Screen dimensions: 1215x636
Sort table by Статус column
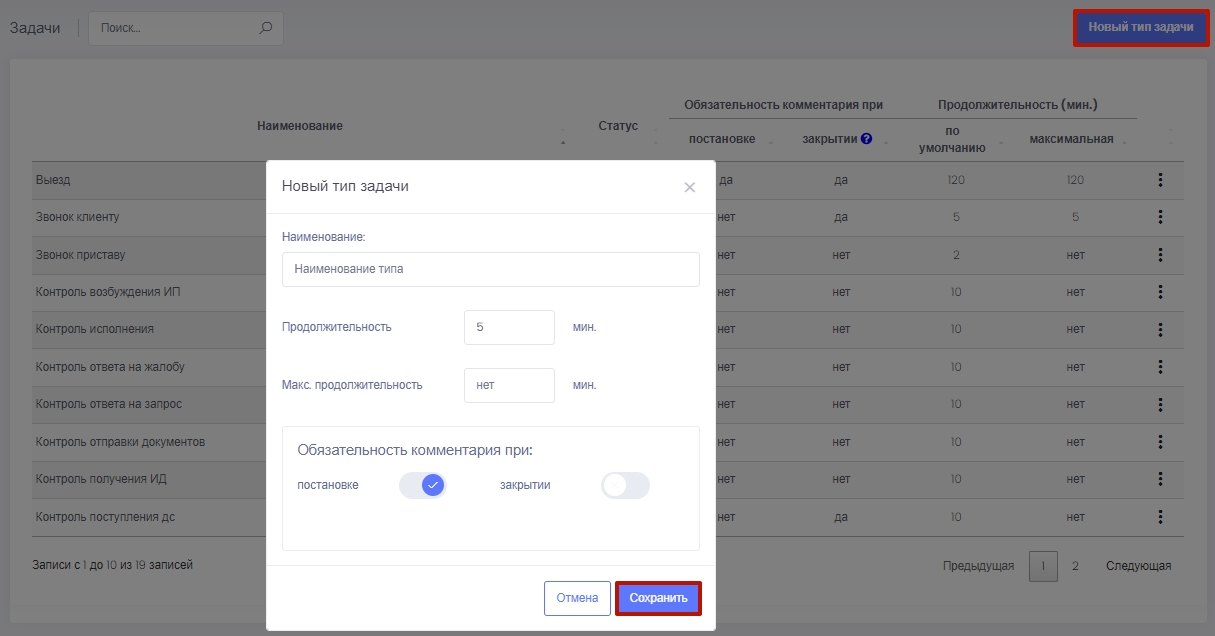617,126
